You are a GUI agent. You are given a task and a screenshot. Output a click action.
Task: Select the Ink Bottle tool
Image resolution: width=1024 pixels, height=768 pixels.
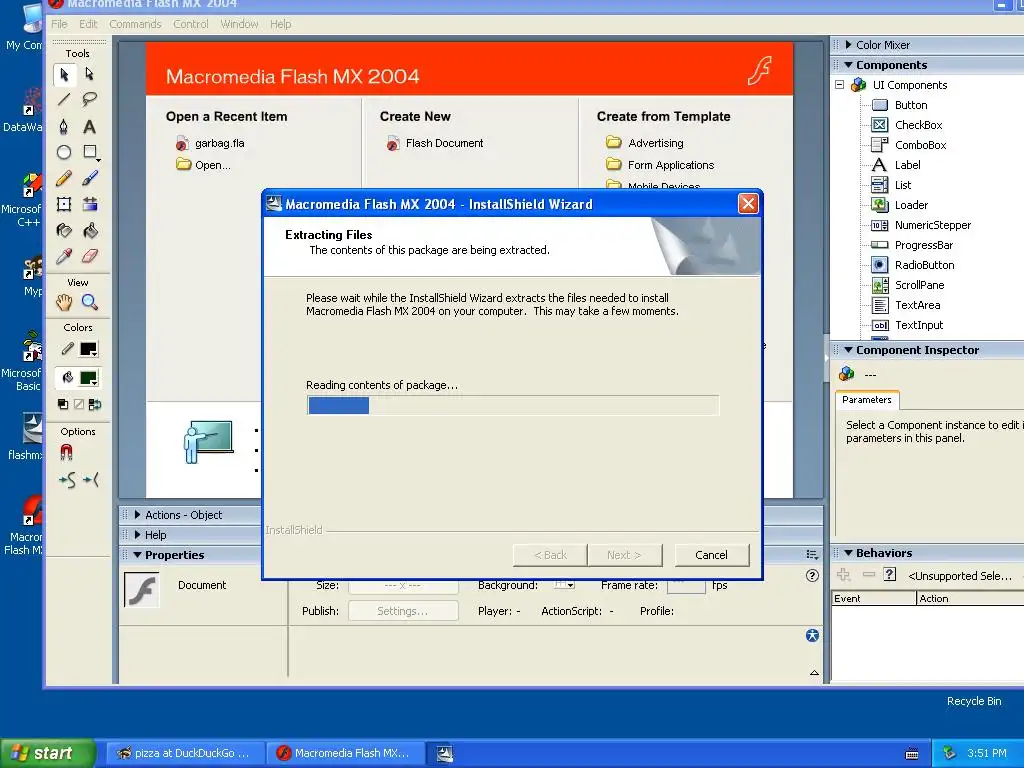pyautogui.click(x=64, y=231)
